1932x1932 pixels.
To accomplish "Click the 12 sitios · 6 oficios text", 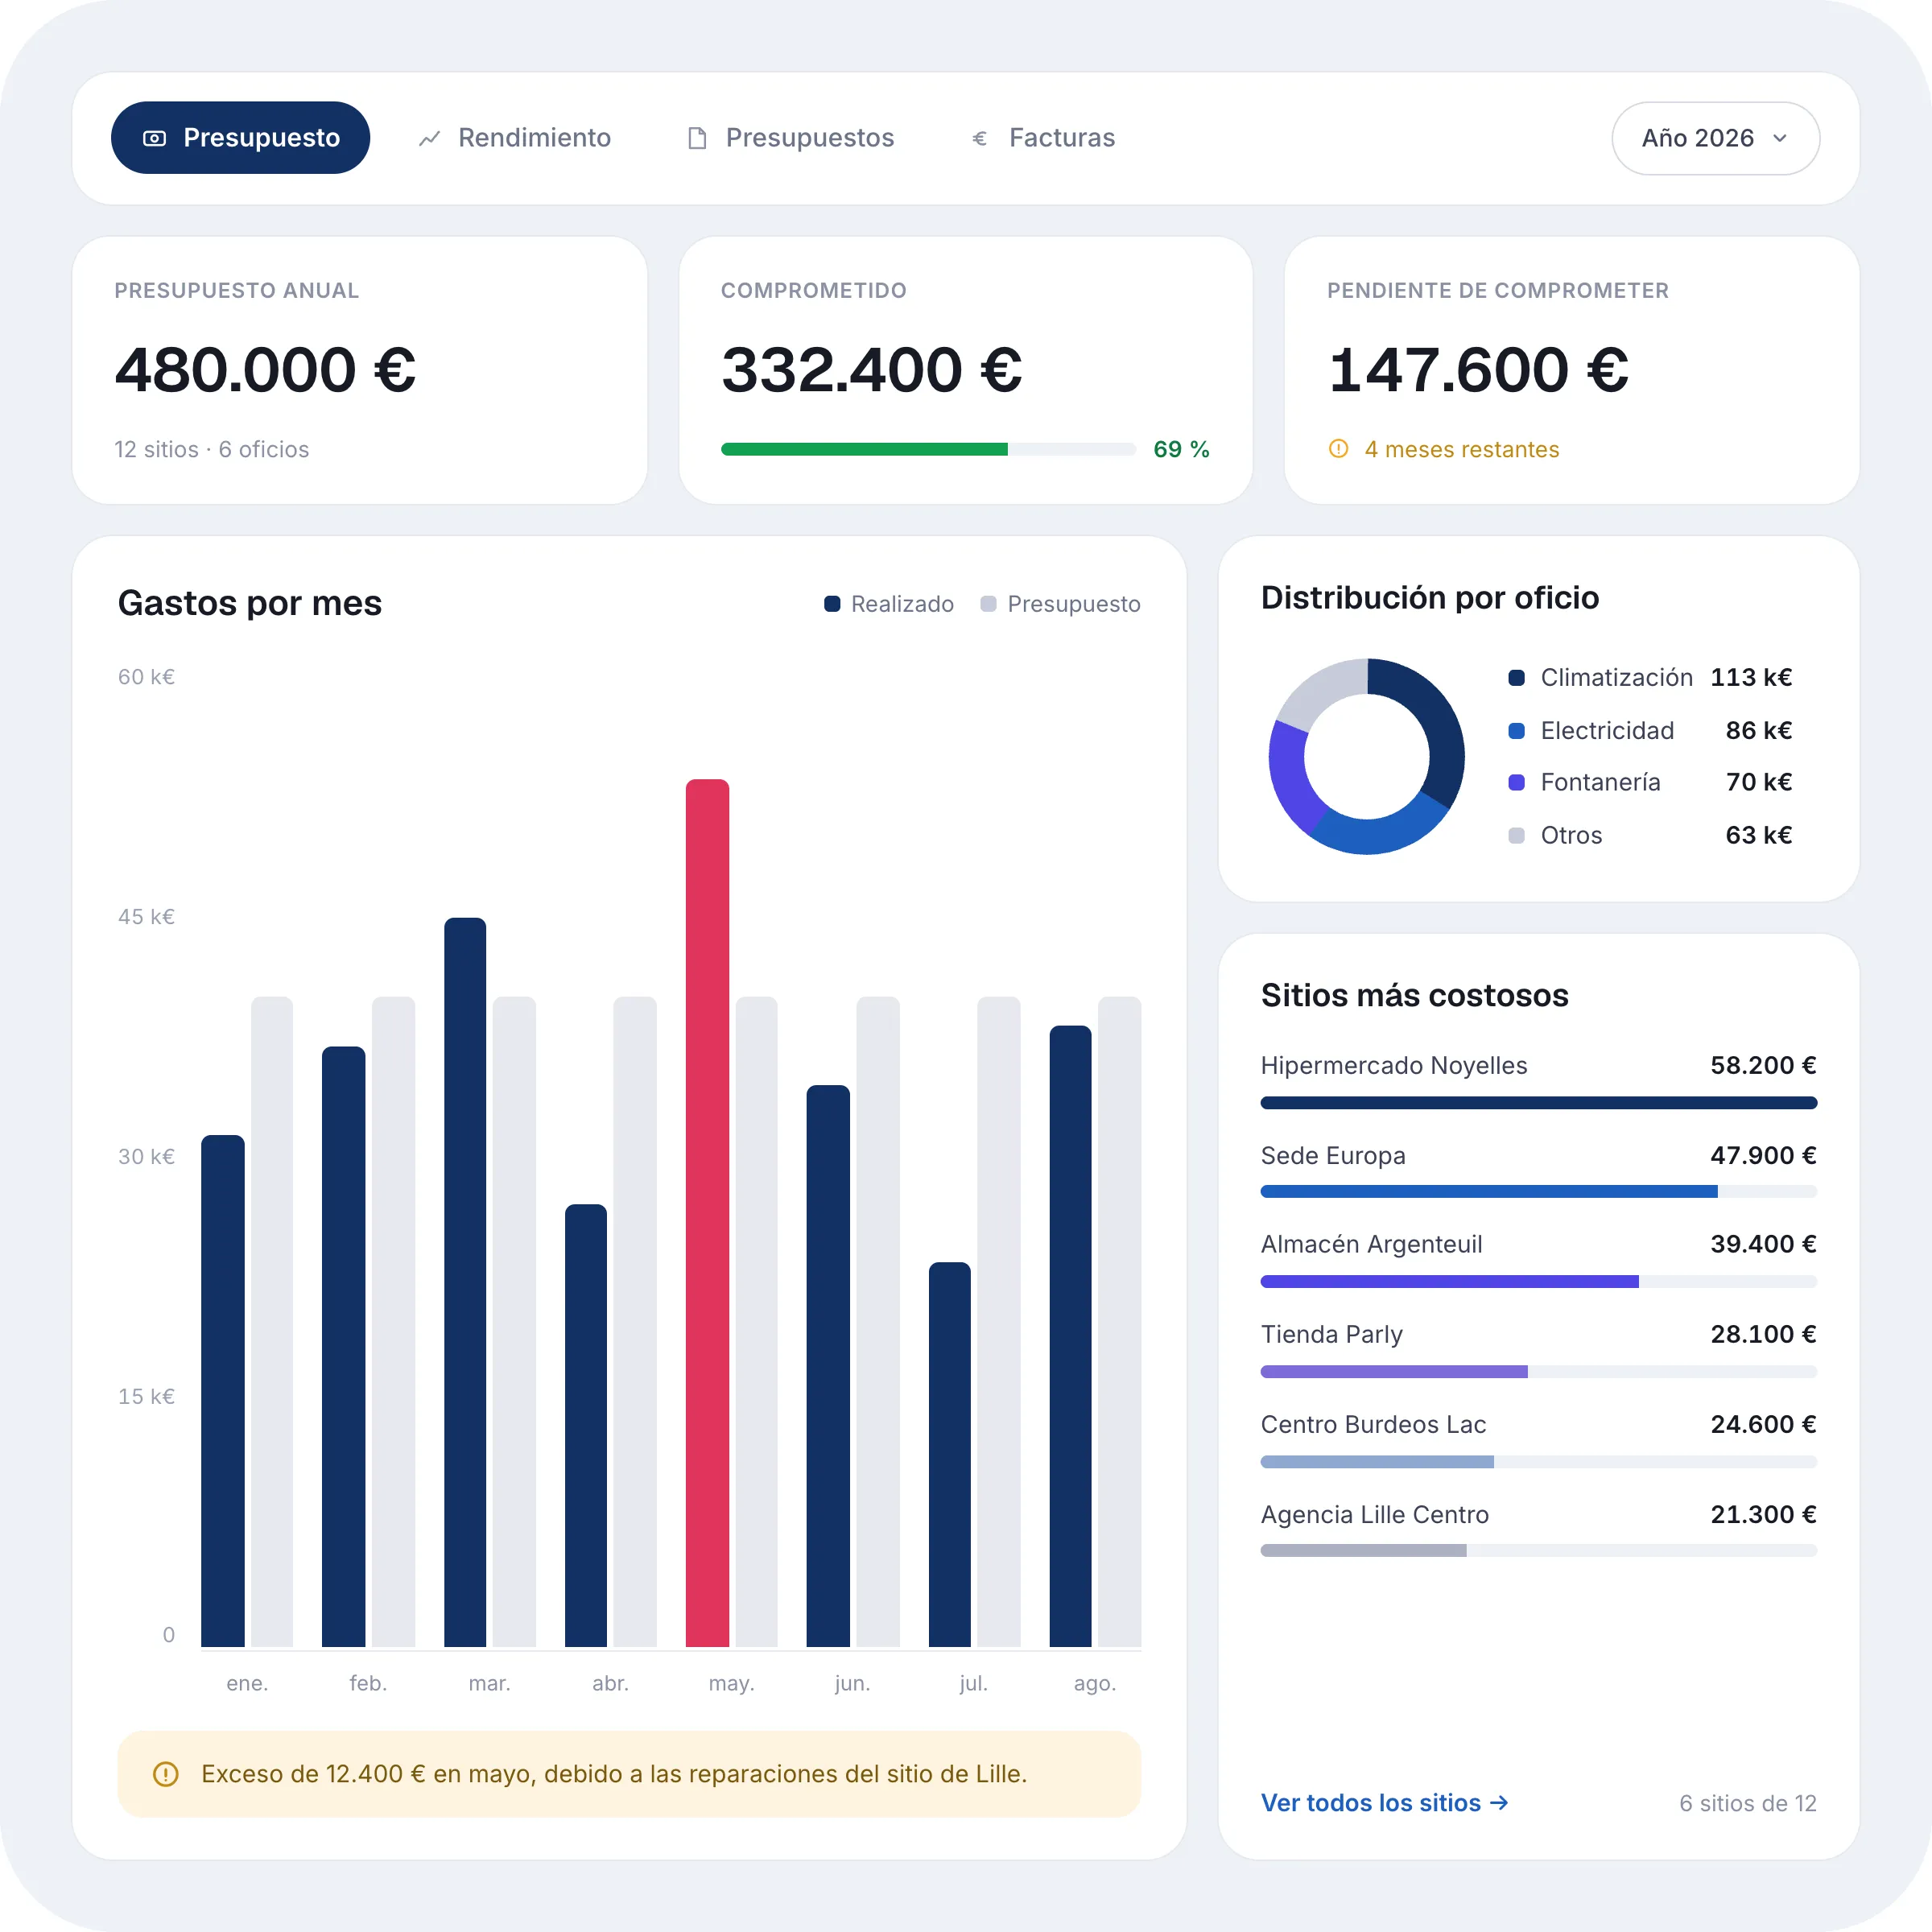I will 212,449.
